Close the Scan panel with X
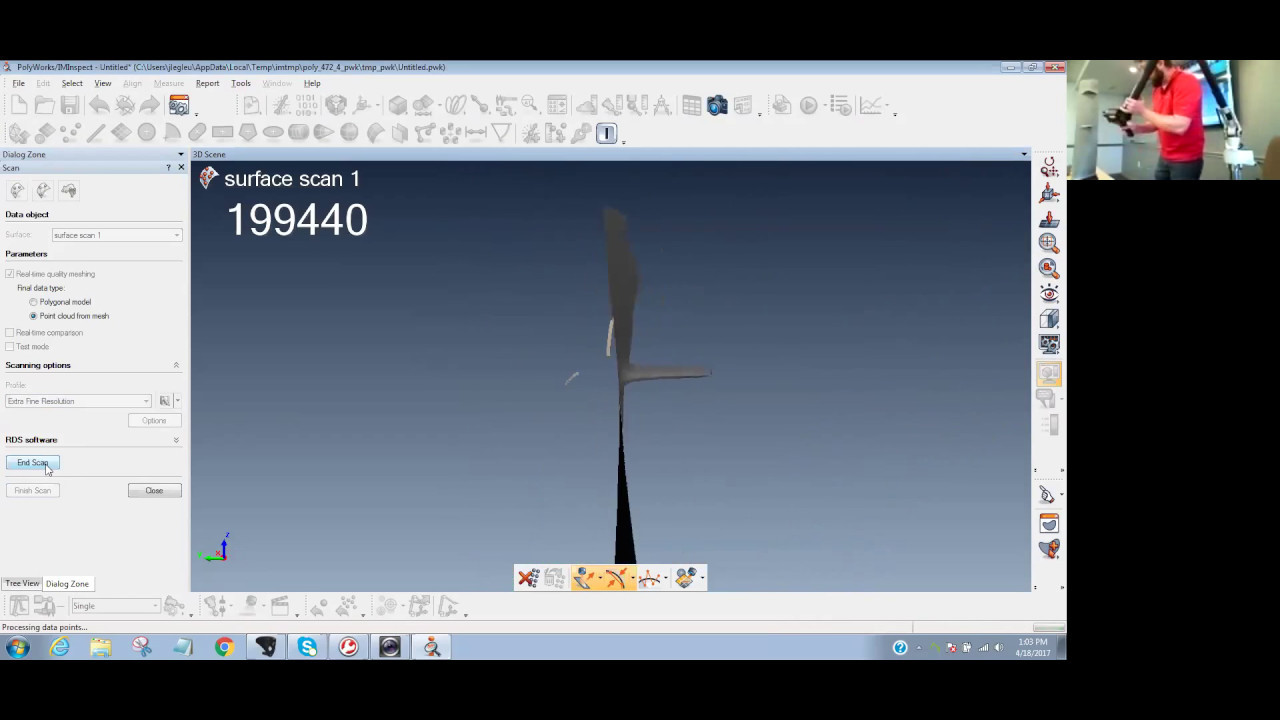 [181, 168]
